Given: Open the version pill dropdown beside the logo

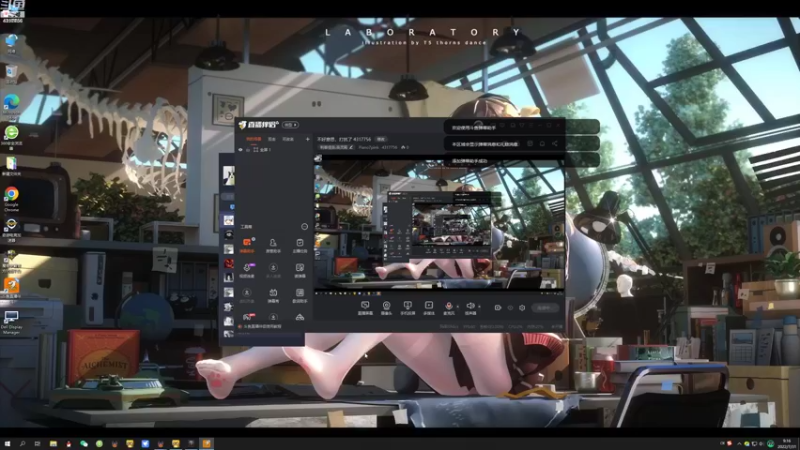Looking at the screenshot, I should 290,124.
